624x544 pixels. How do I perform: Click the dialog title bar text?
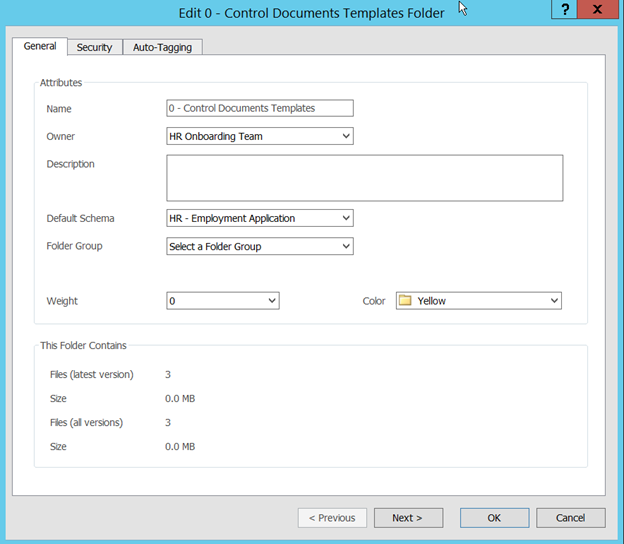pyautogui.click(x=312, y=13)
